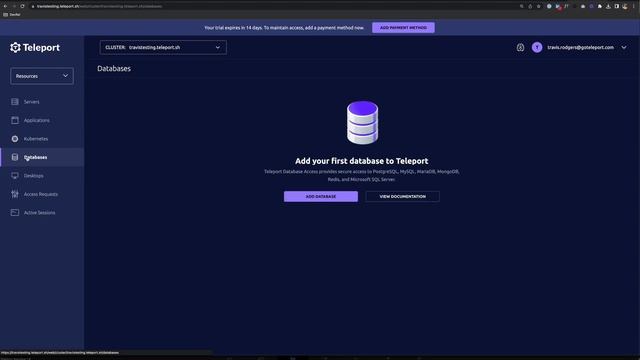
Task: Click the travis.rodgers@goteleport.com username
Action: coord(580,47)
